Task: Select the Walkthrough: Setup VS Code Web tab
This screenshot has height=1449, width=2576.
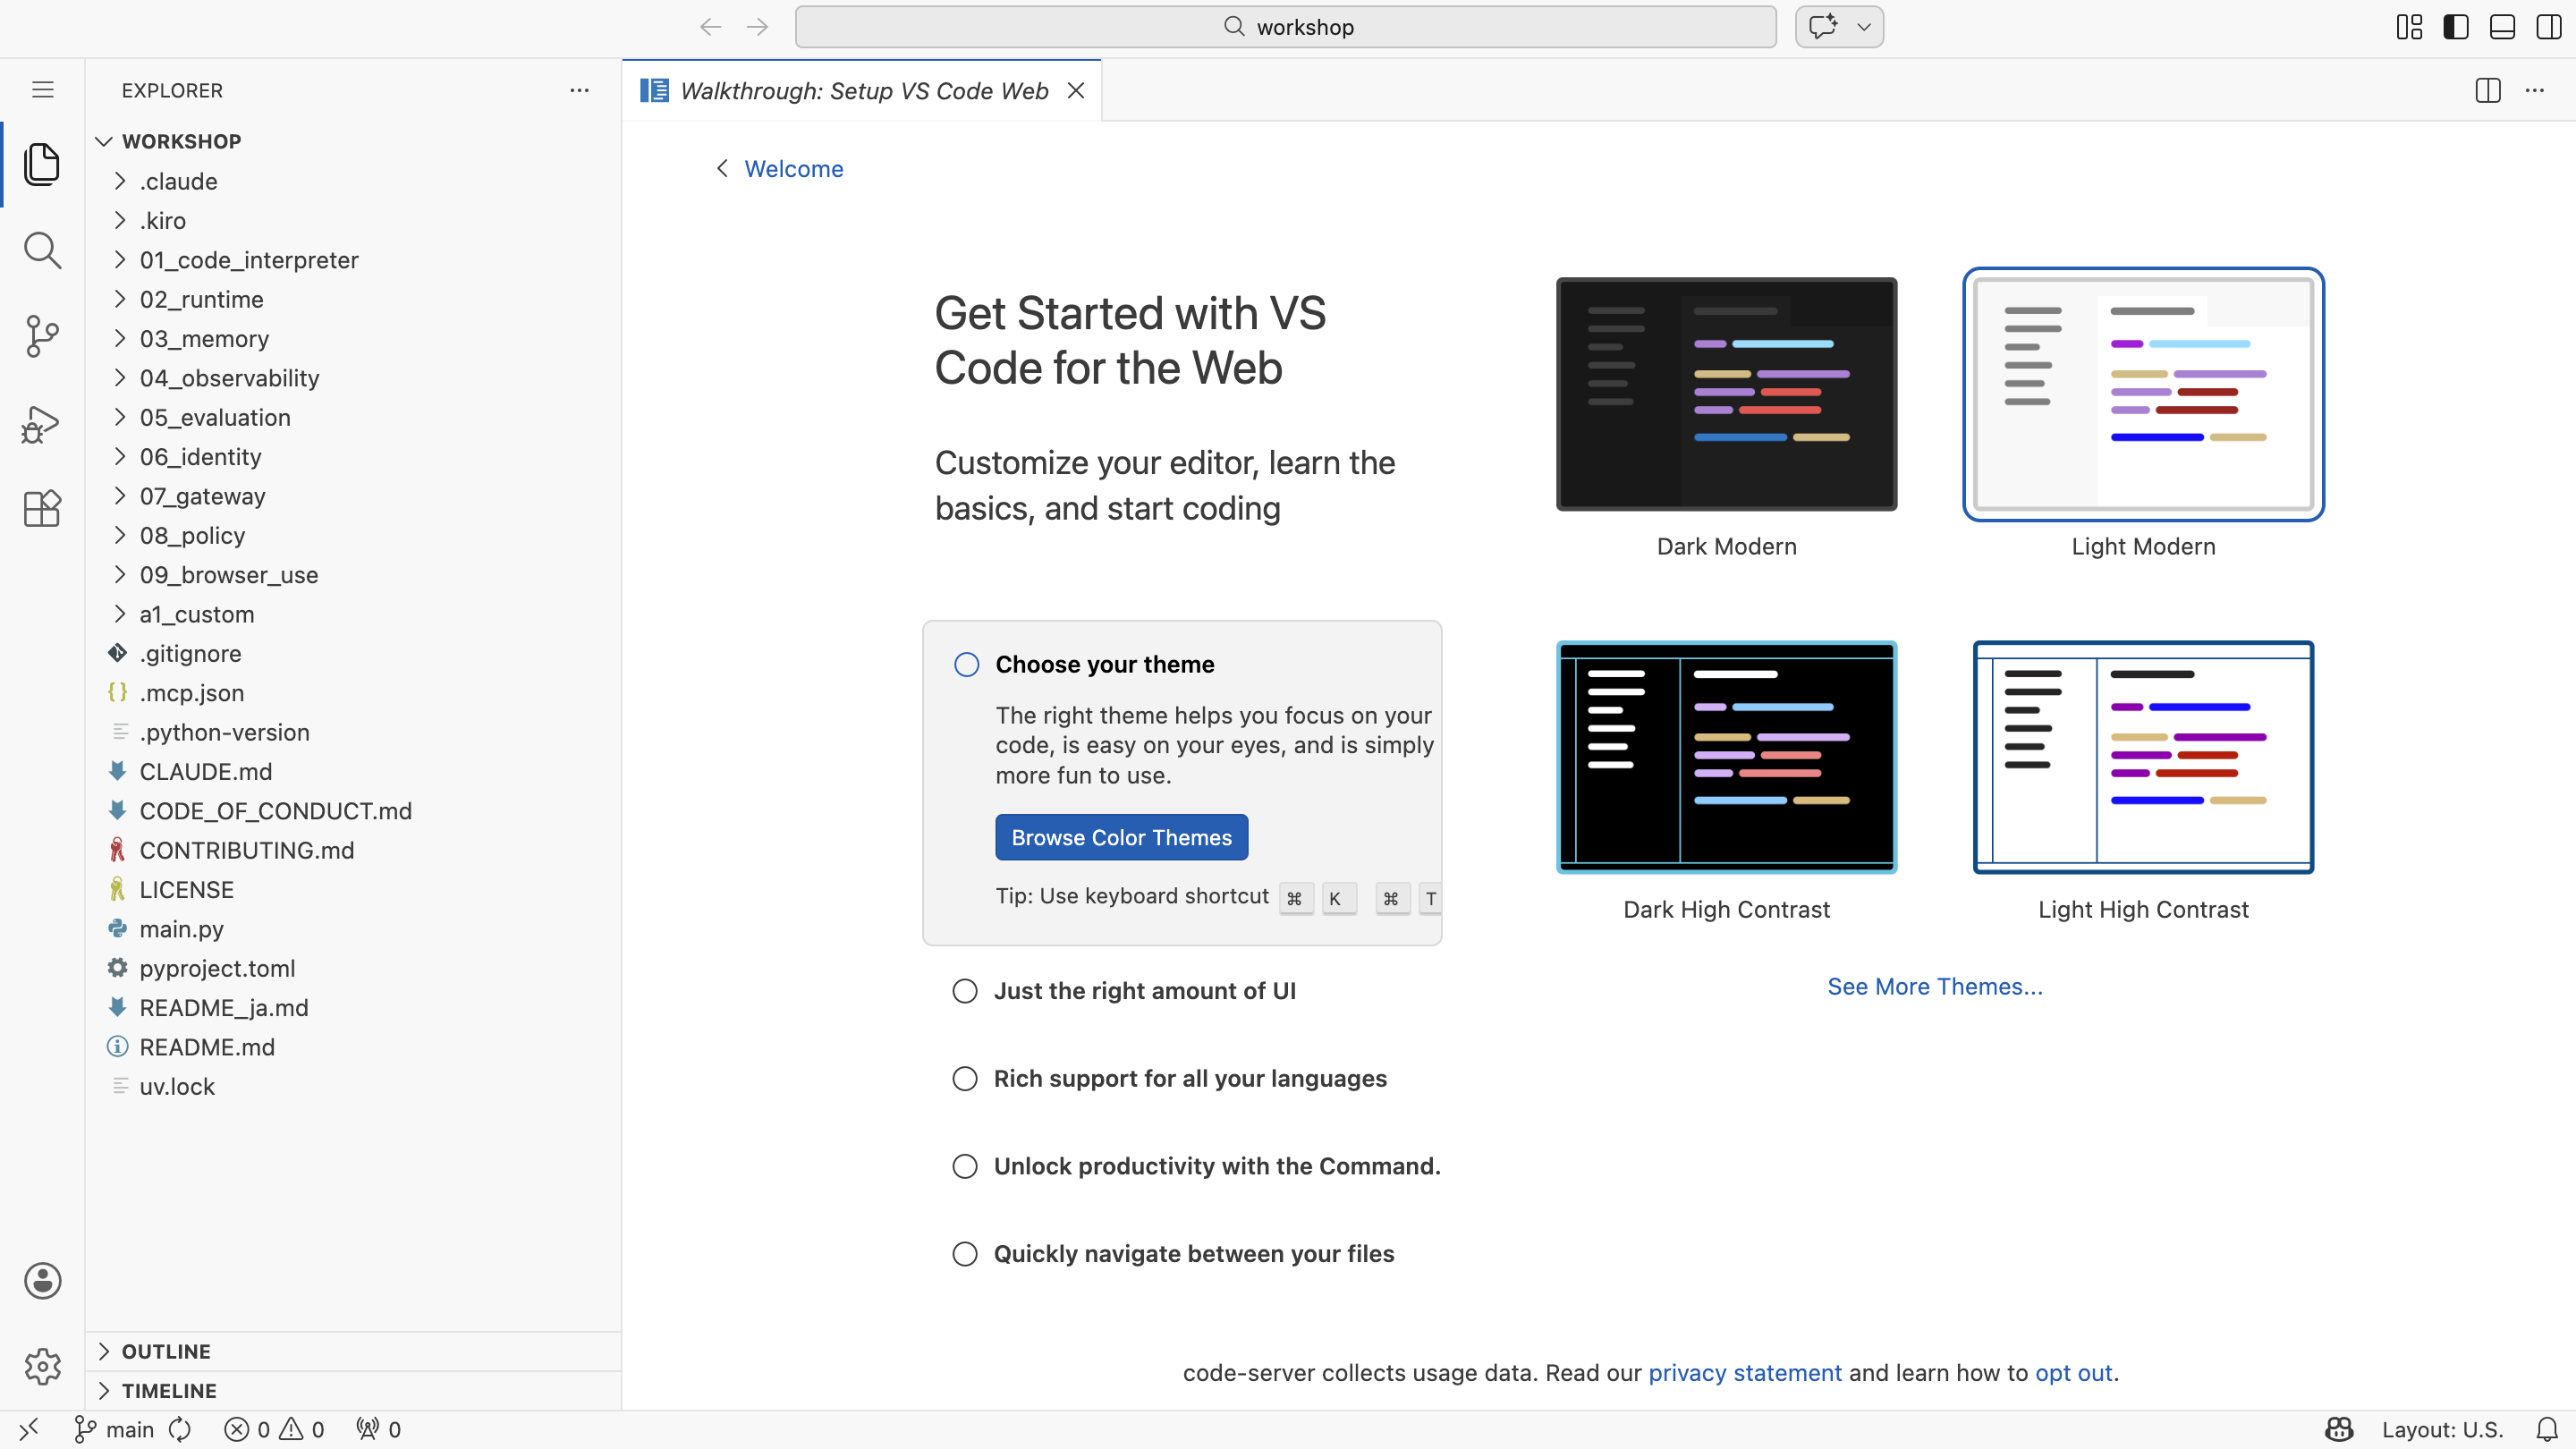Action: click(863, 91)
